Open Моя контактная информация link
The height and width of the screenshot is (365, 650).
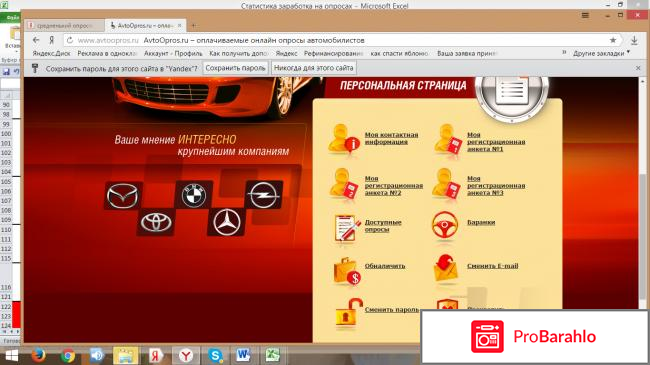pos(392,138)
